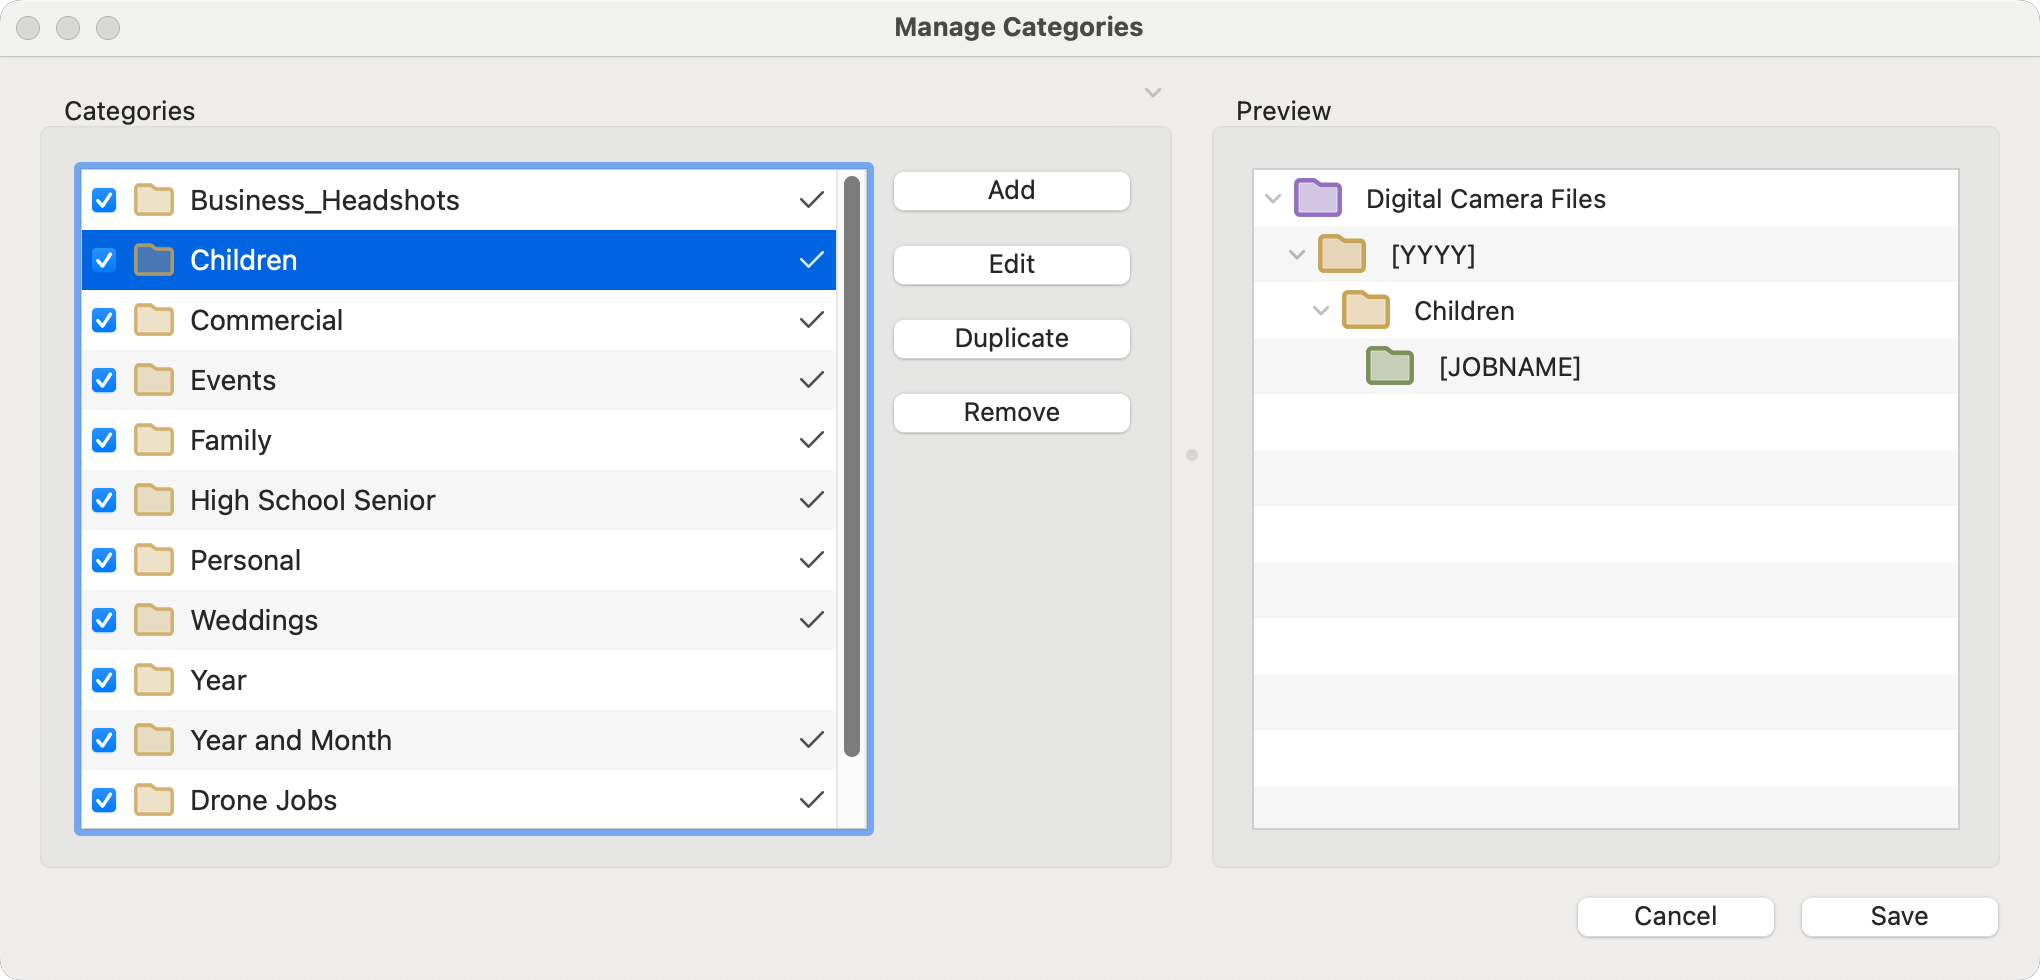Click the Children folder icon in Preview

1365,310
